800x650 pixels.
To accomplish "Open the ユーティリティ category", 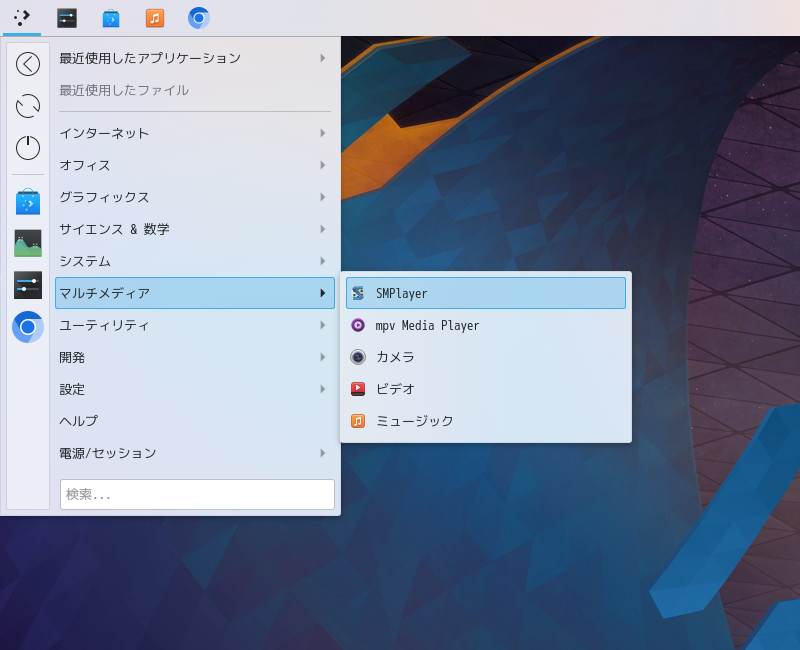I will (195, 325).
